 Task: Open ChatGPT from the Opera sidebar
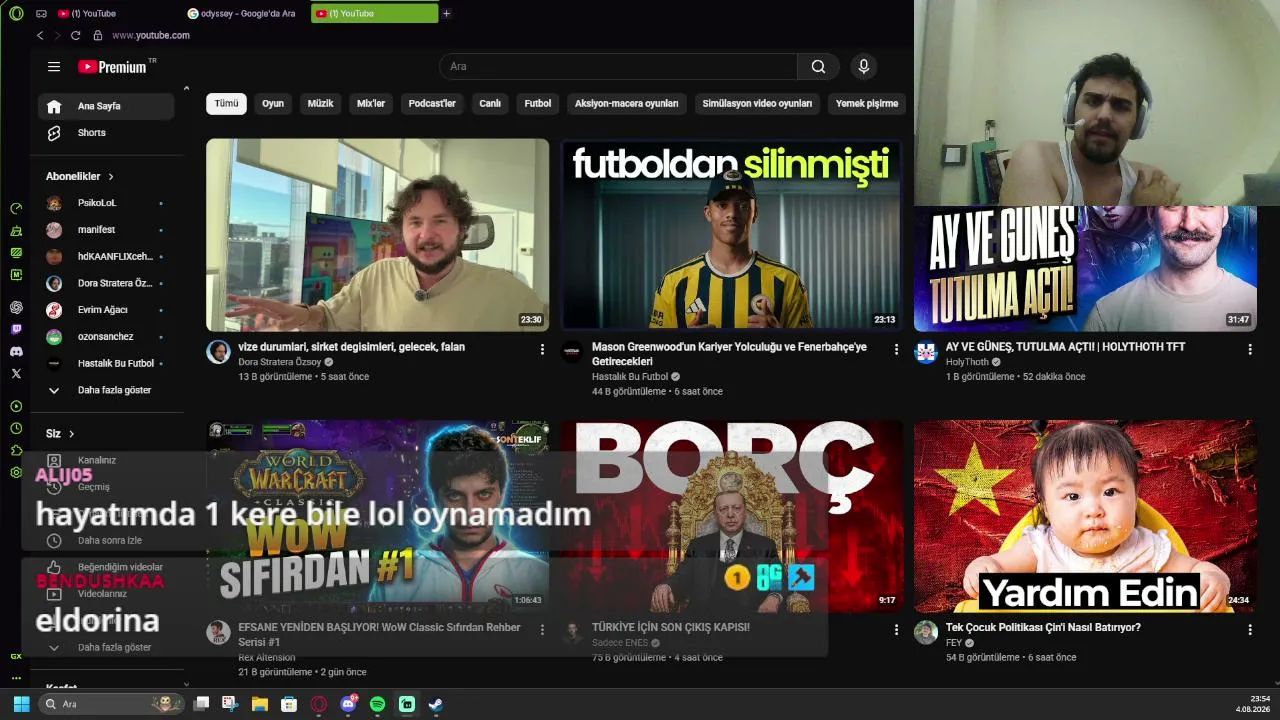coord(16,307)
